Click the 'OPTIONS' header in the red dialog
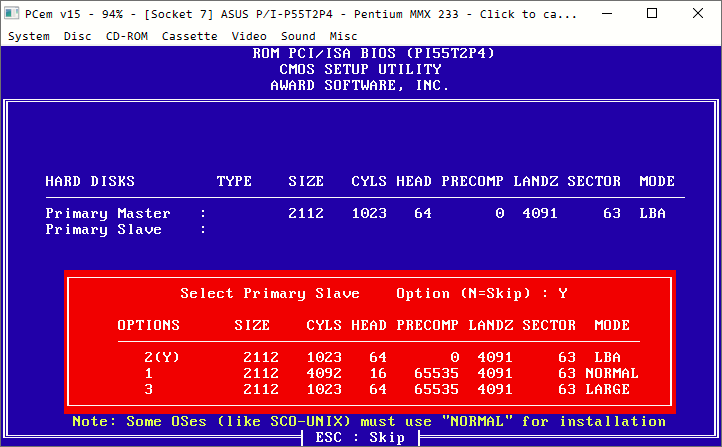 [x=148, y=325]
